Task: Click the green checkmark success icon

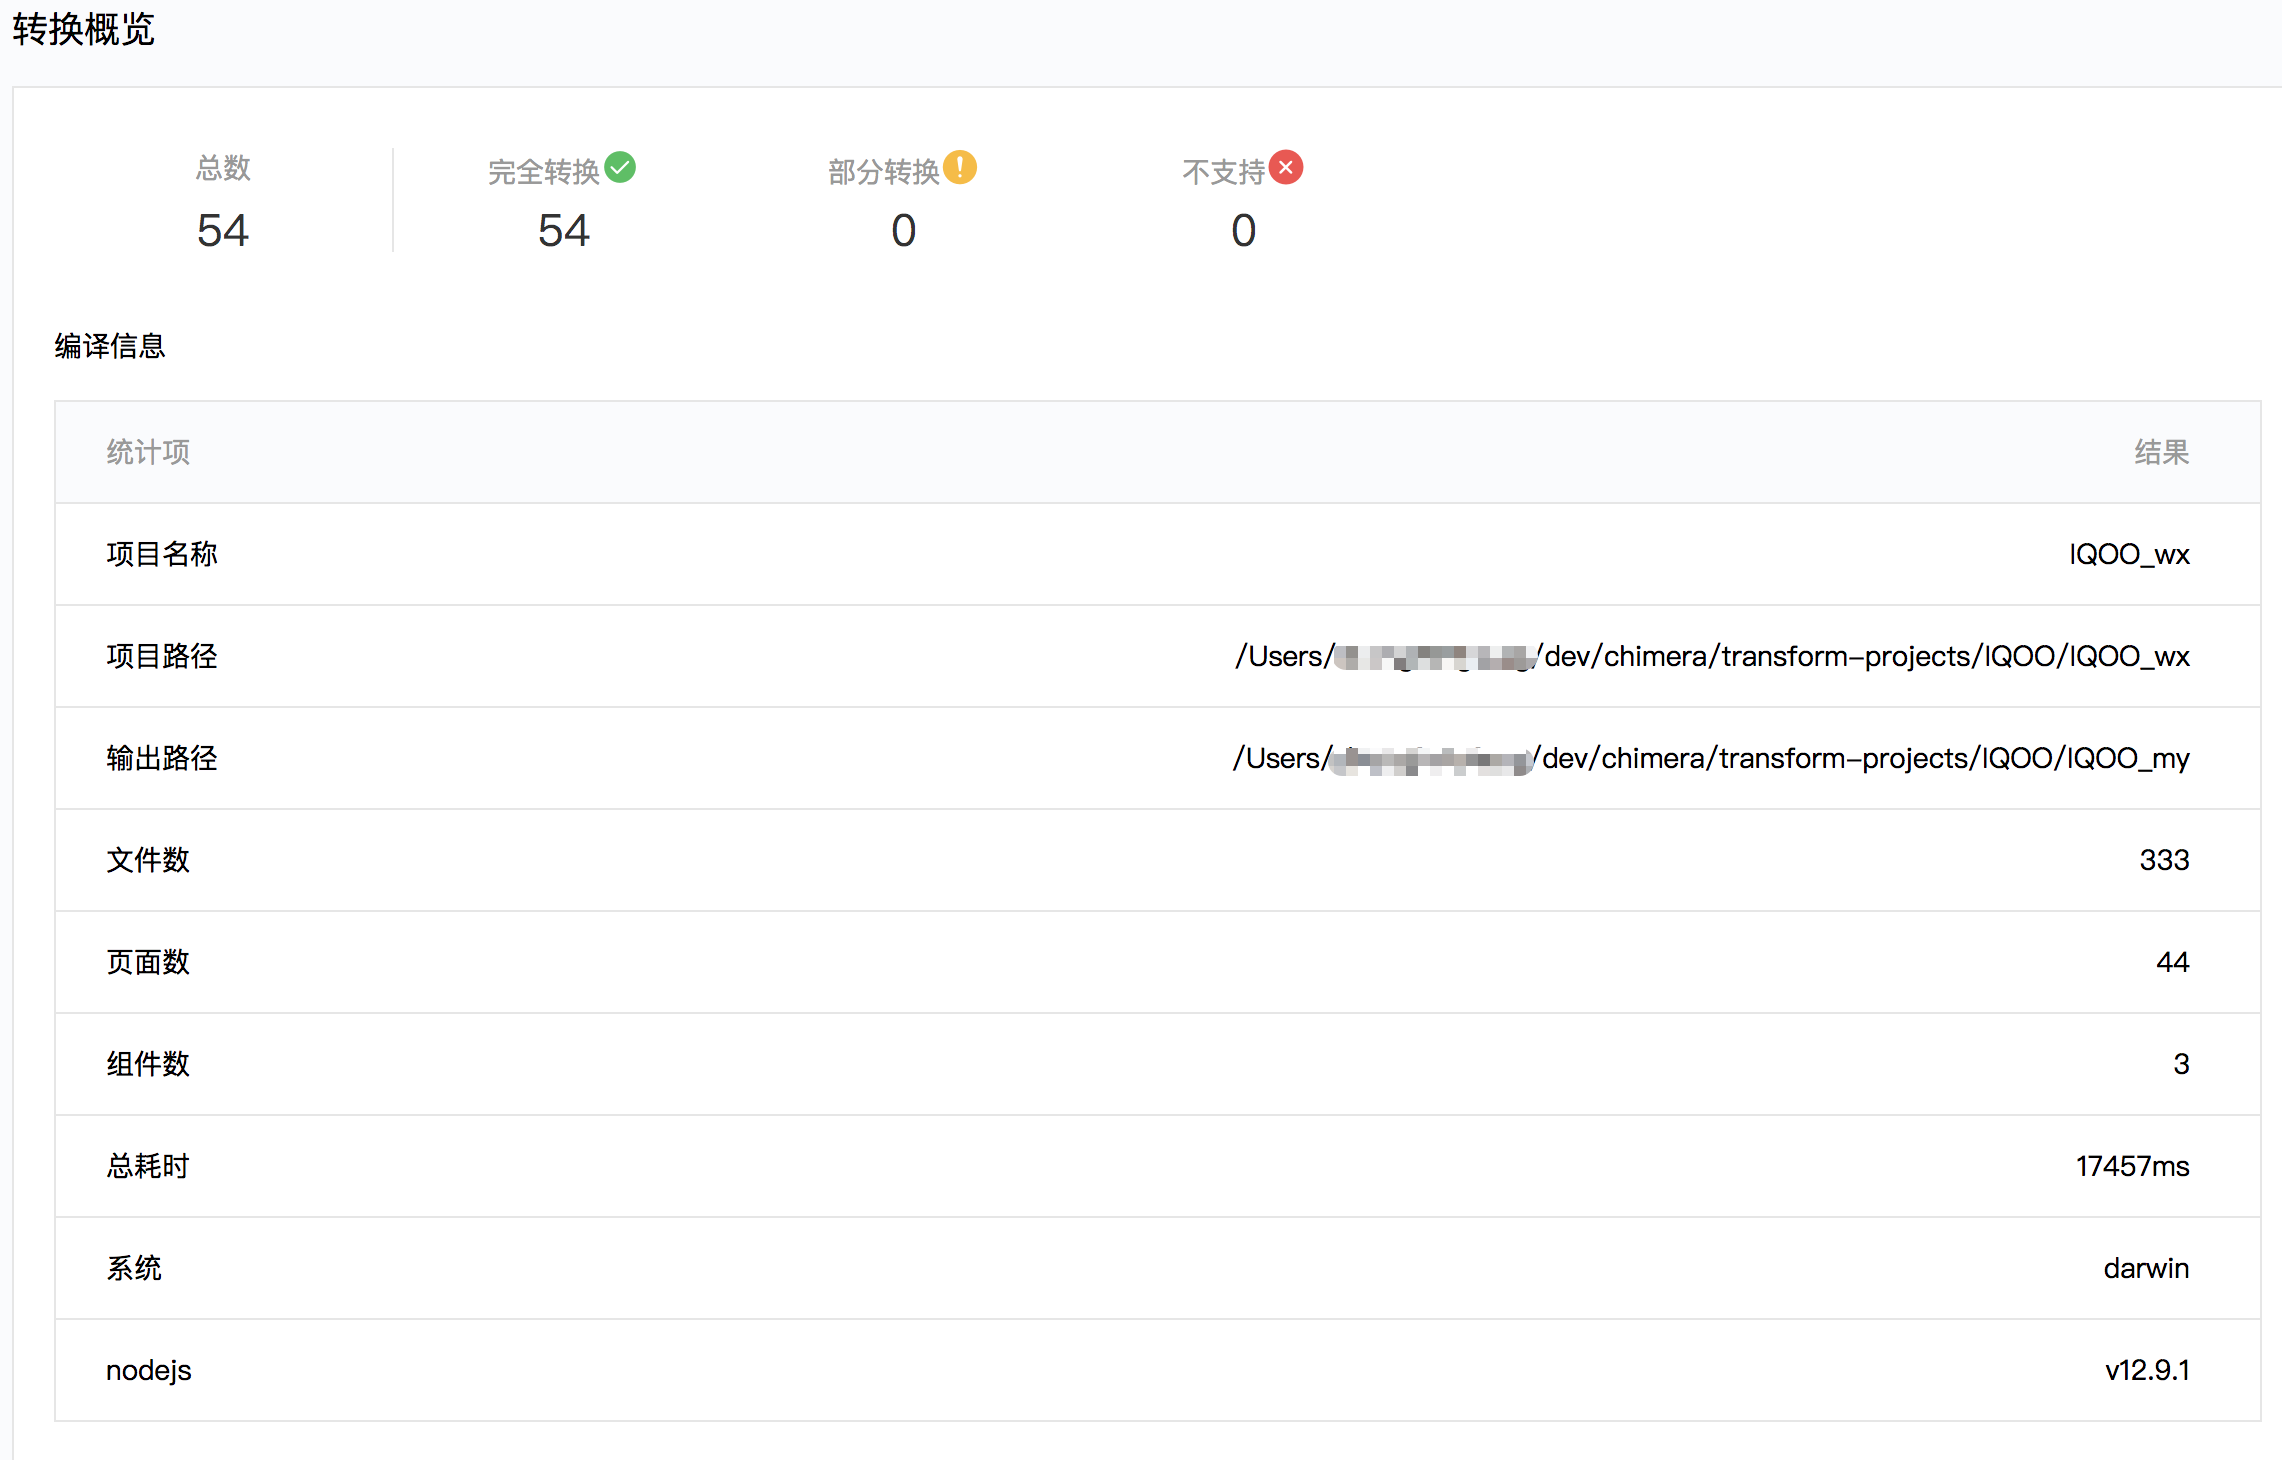Action: [620, 167]
